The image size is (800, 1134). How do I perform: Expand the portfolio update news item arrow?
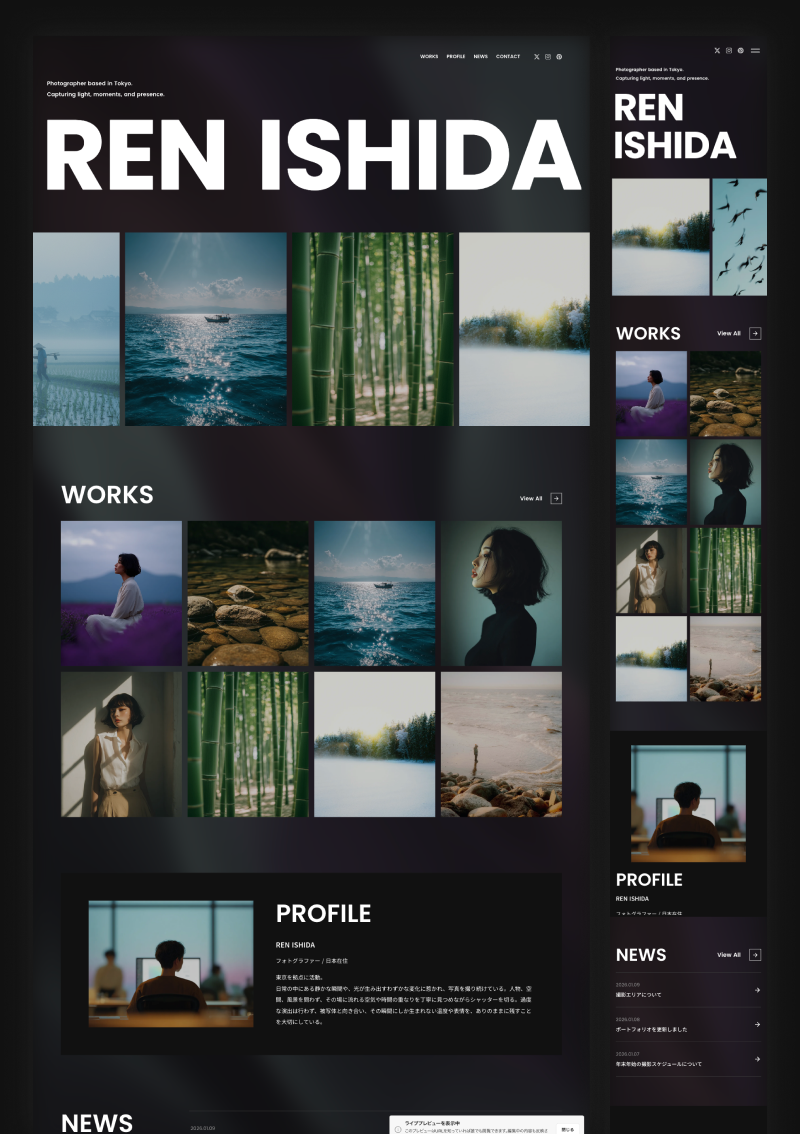(757, 1024)
